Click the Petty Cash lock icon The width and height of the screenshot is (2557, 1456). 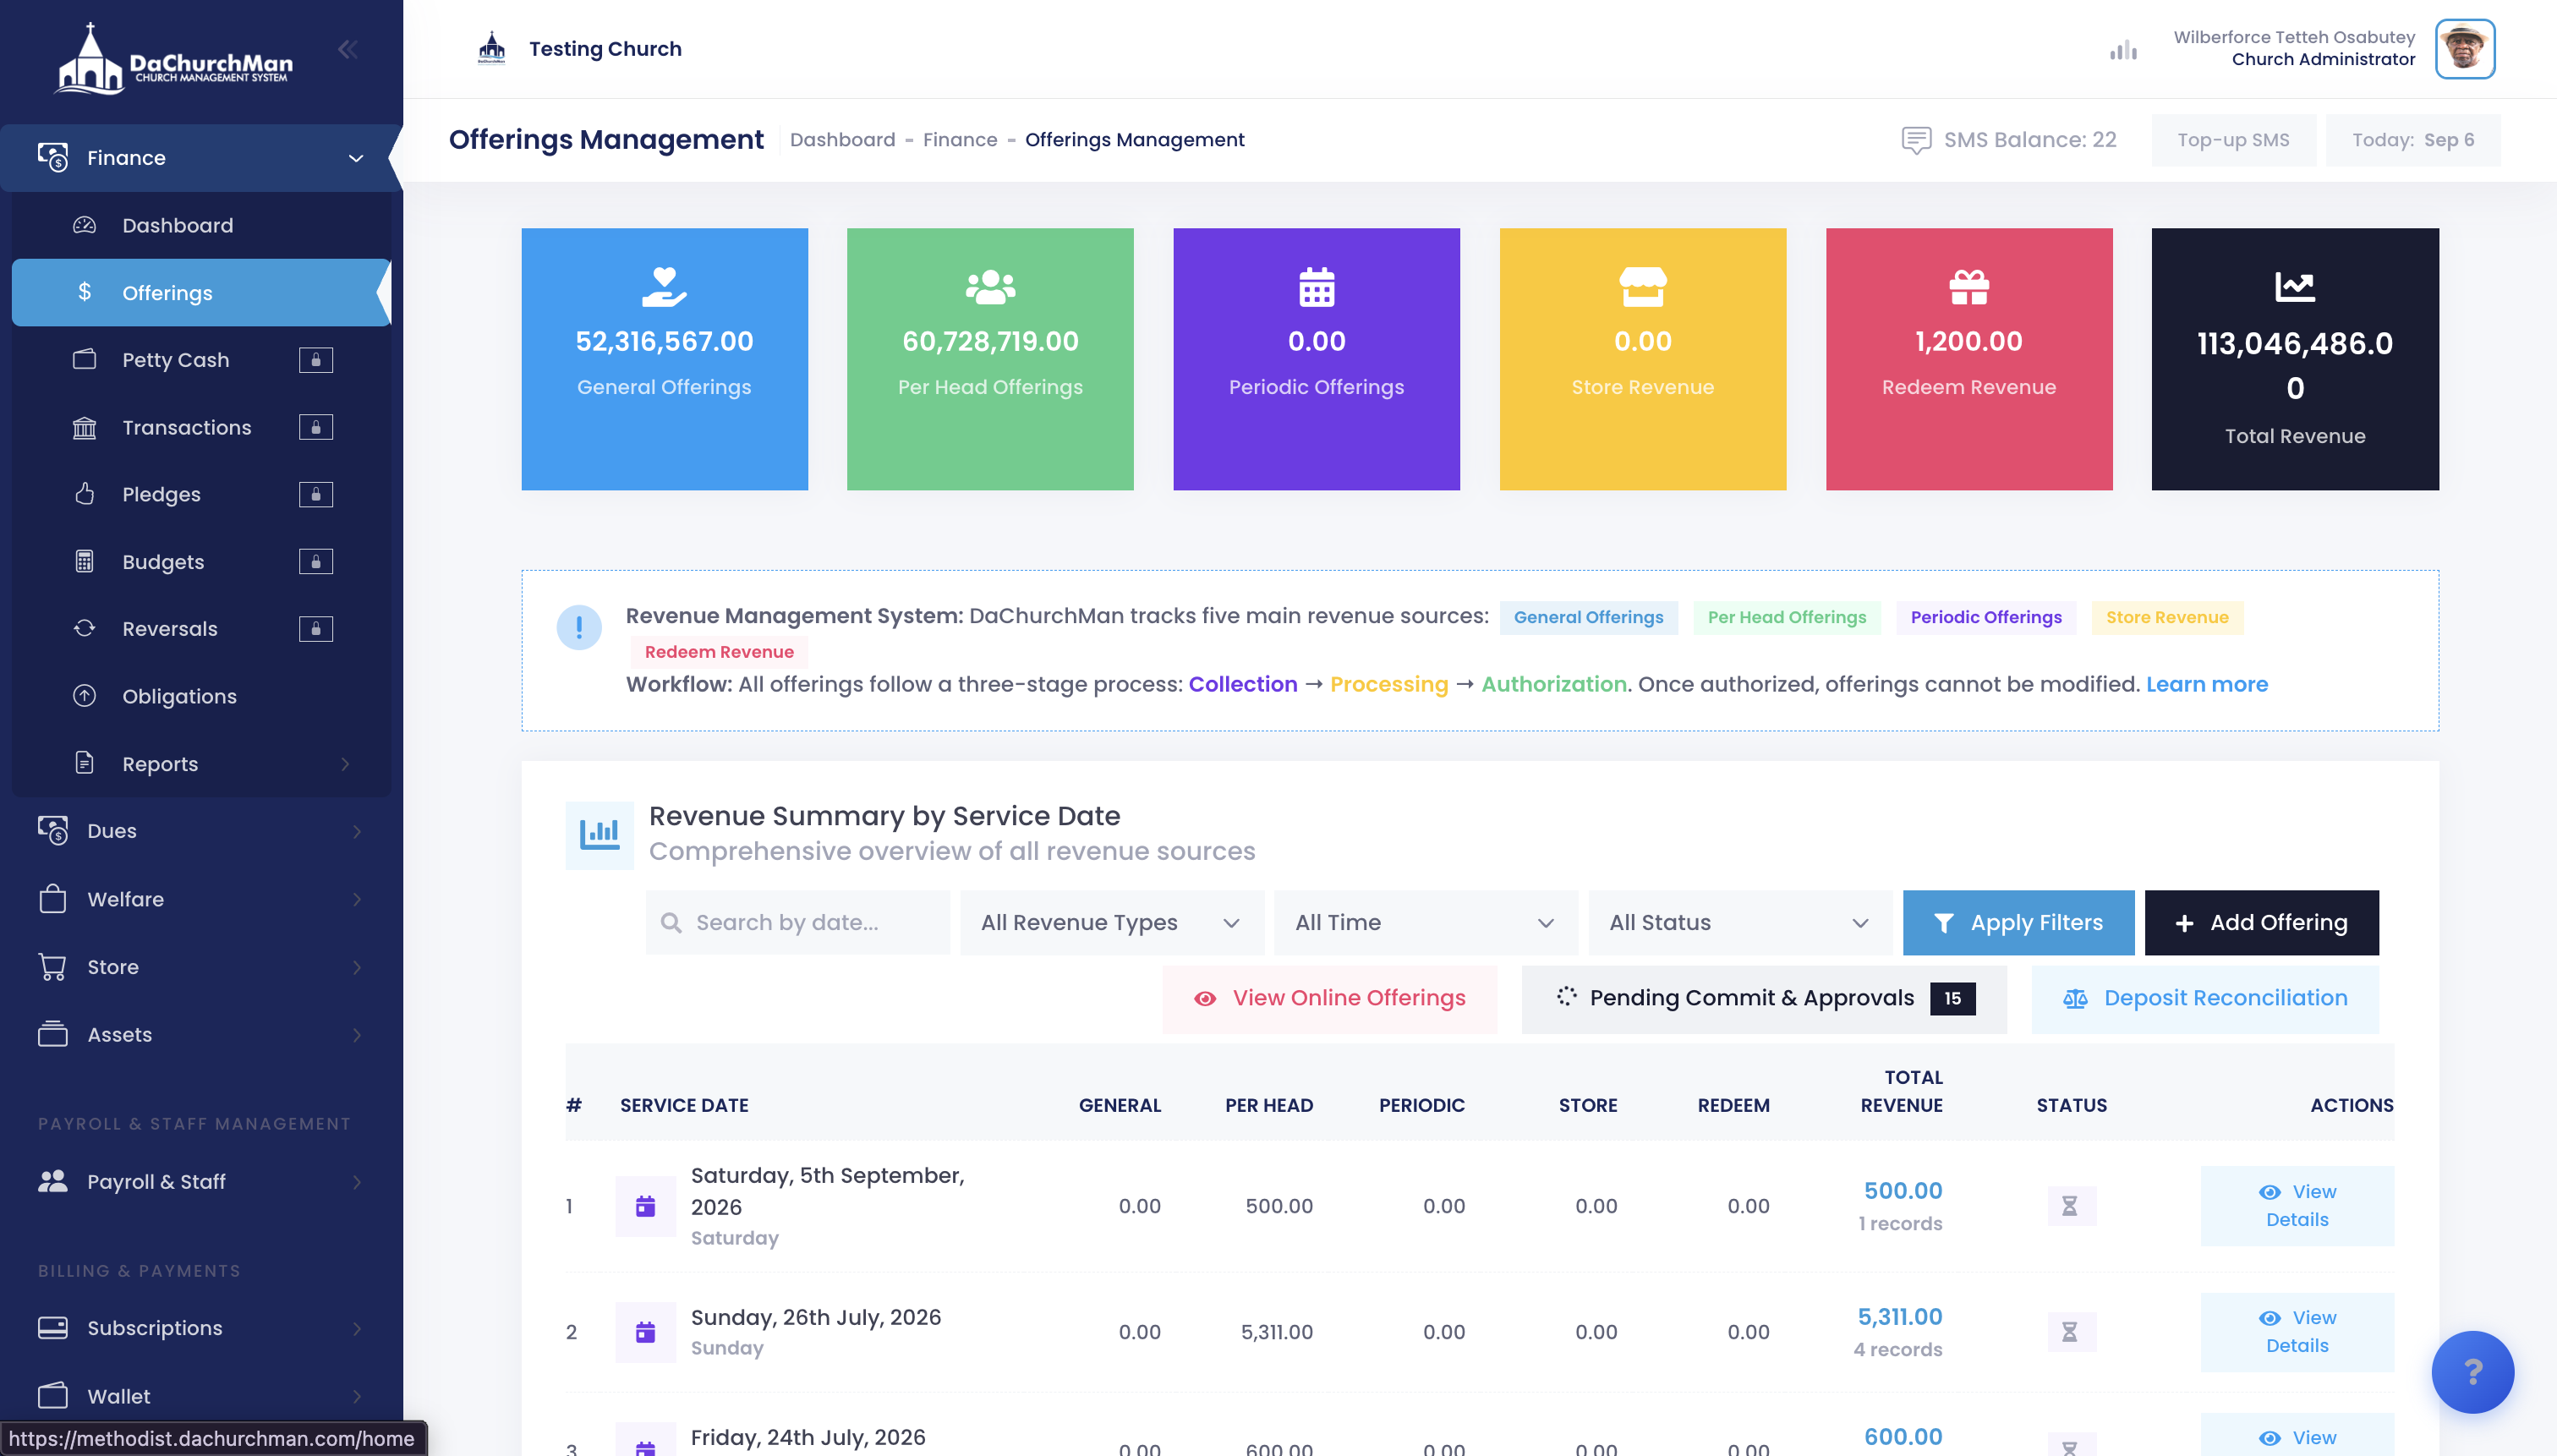click(316, 360)
